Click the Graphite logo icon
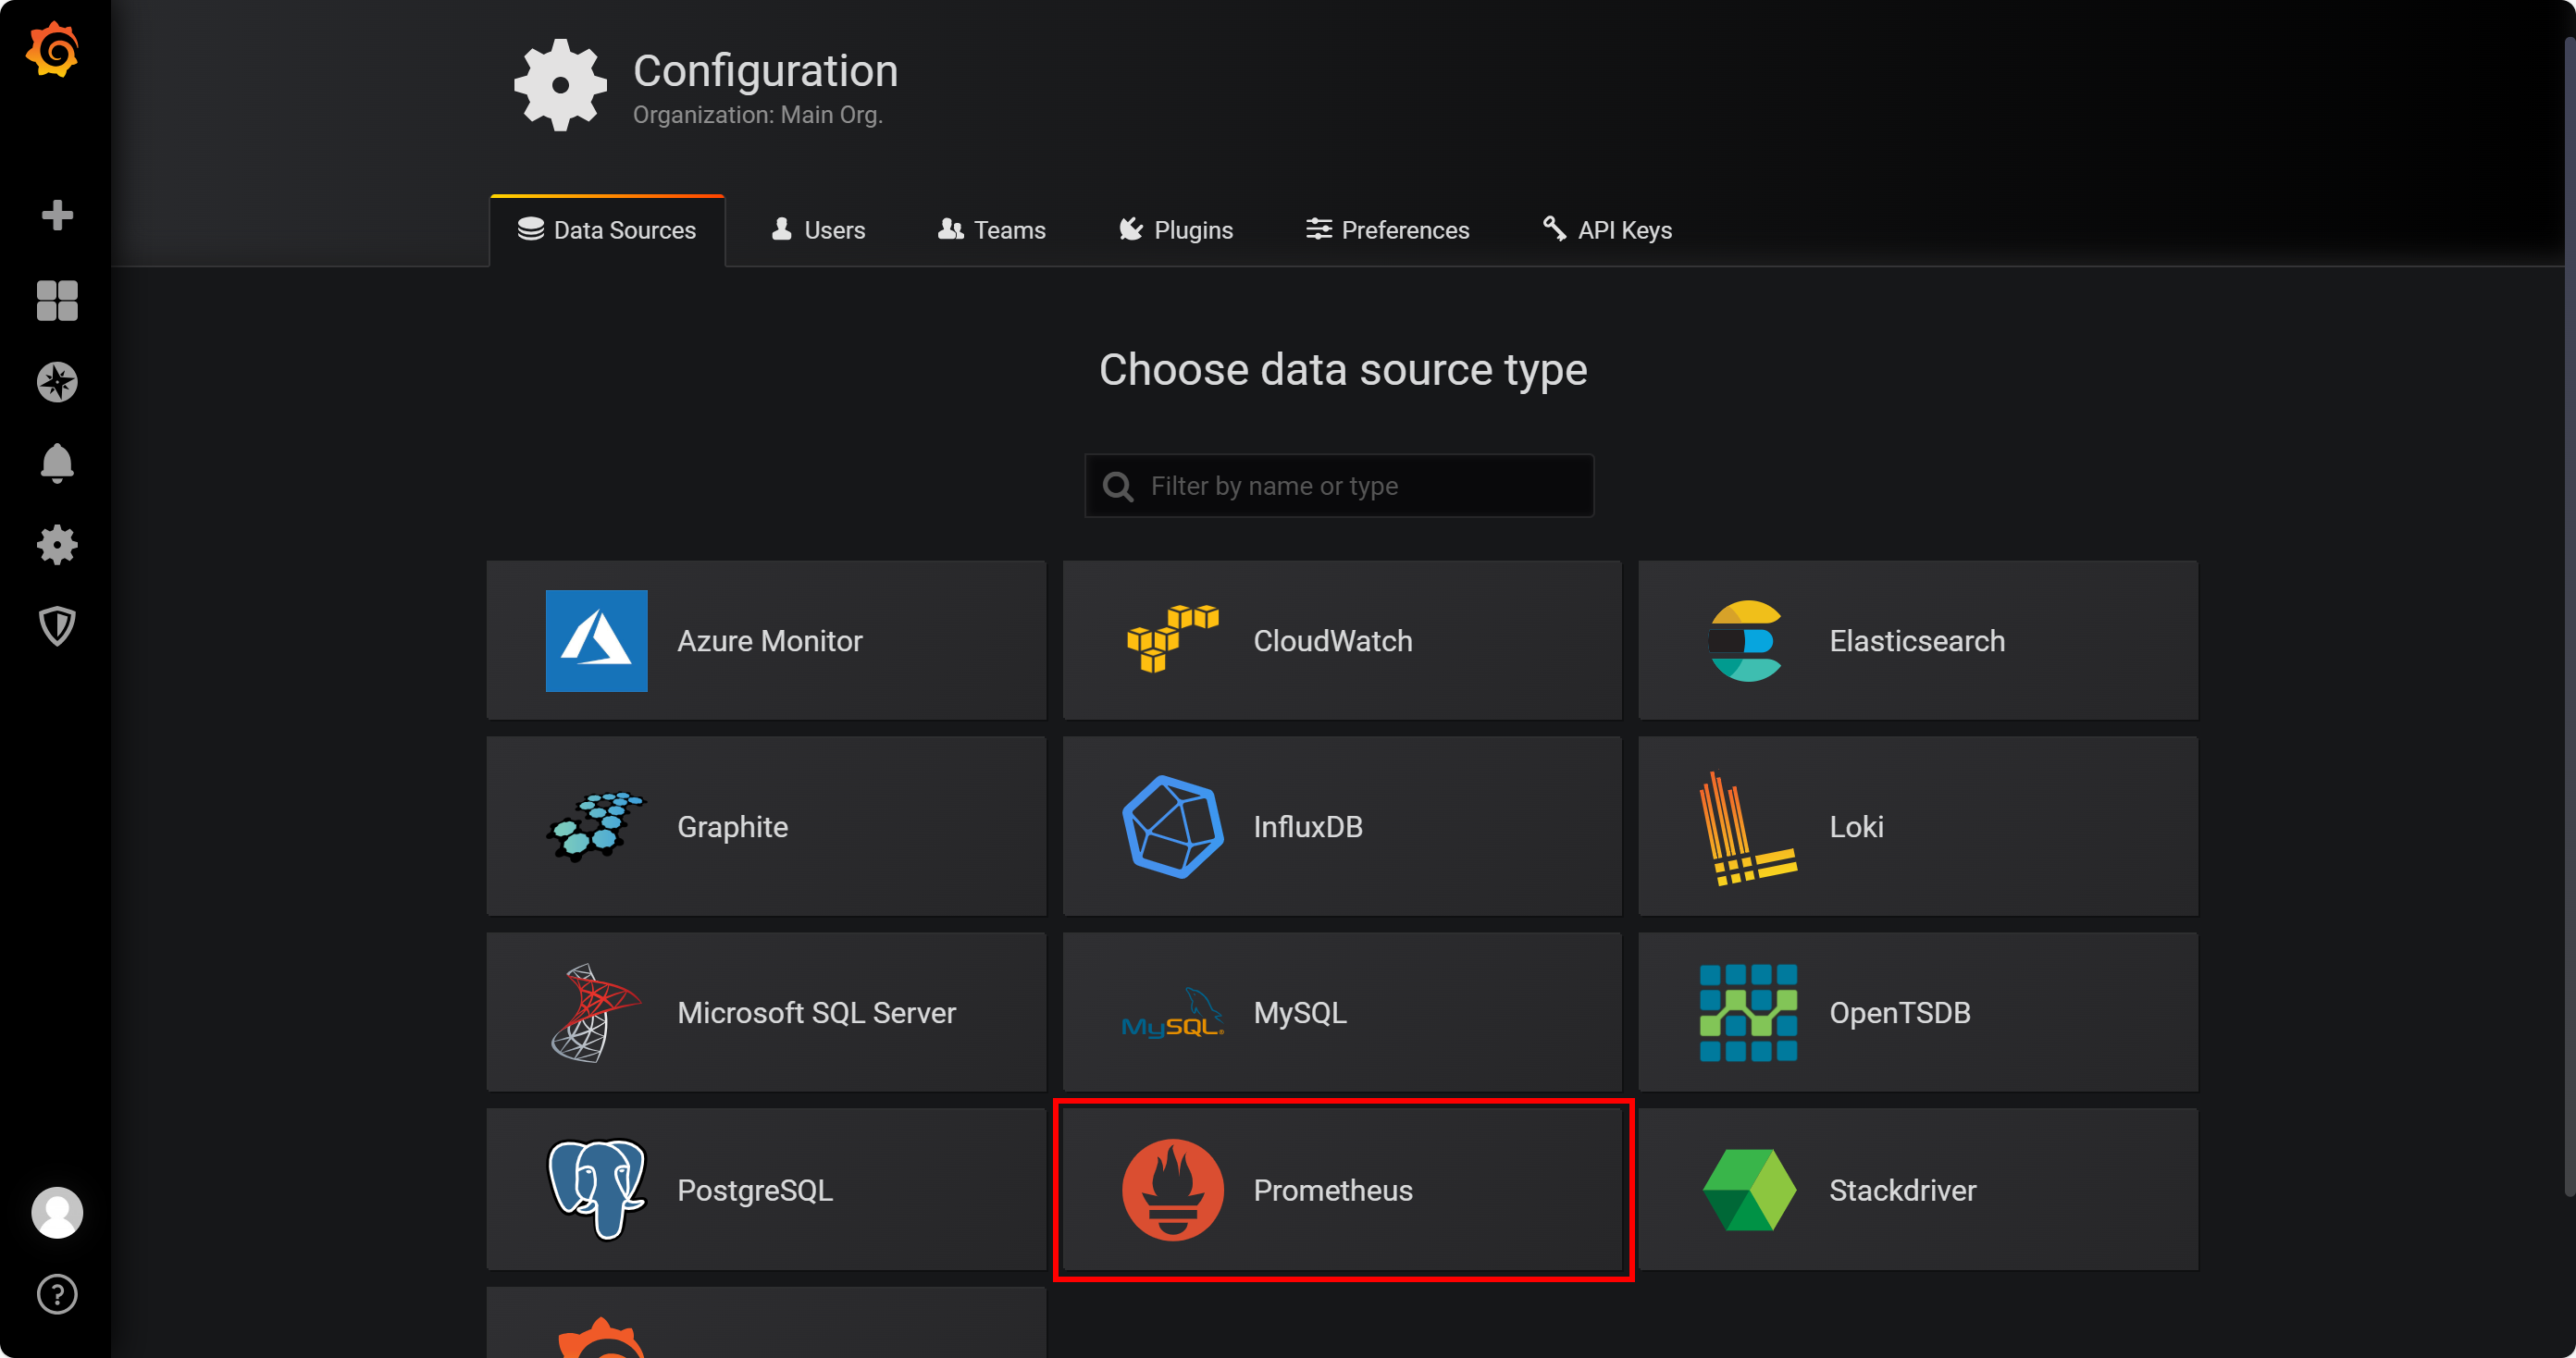 [596, 827]
